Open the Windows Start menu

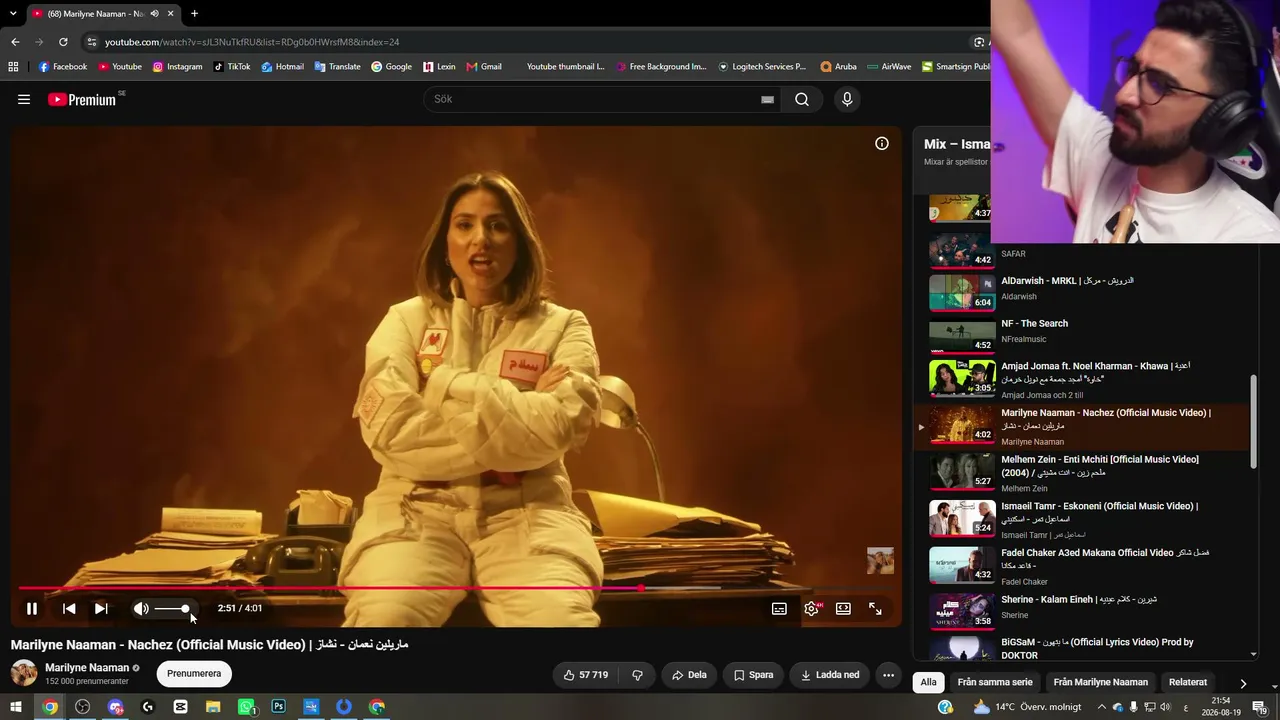point(16,707)
